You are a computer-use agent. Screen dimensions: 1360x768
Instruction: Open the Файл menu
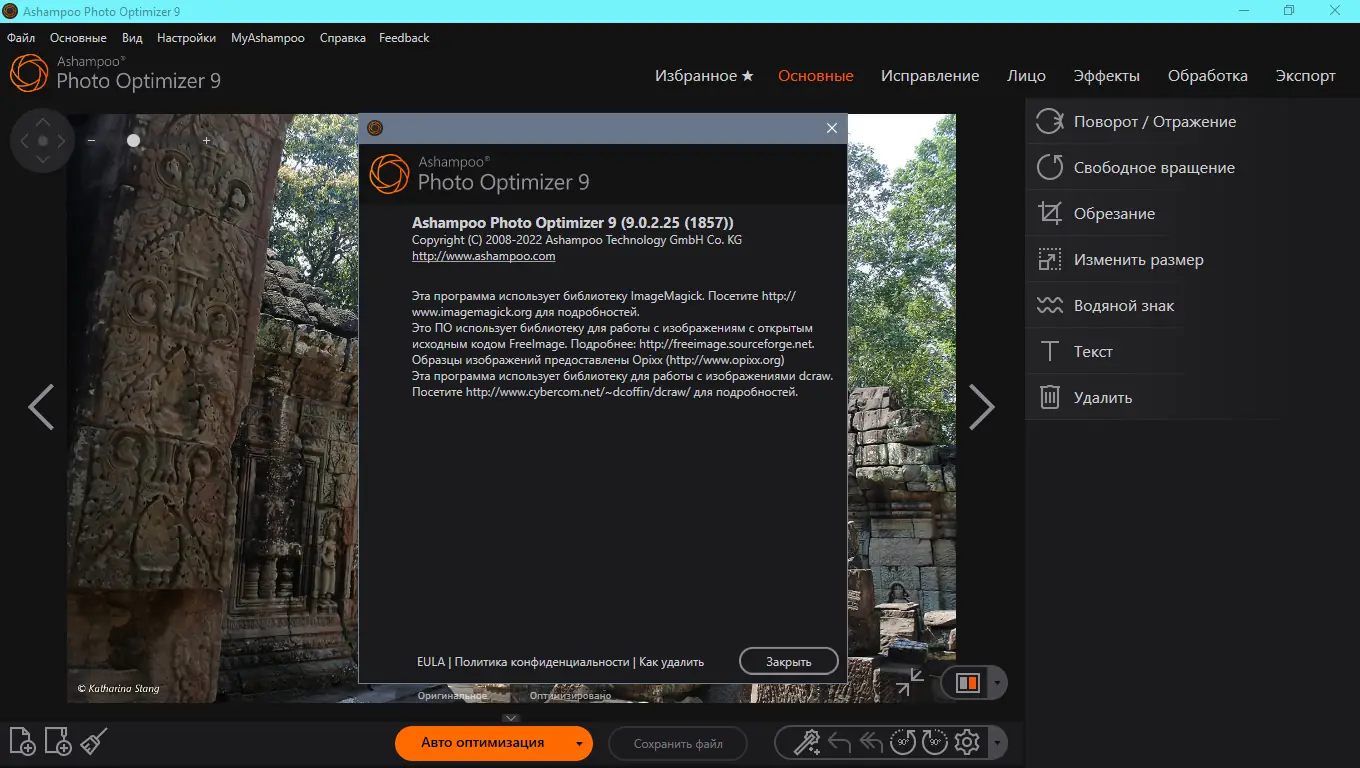tap(21, 38)
